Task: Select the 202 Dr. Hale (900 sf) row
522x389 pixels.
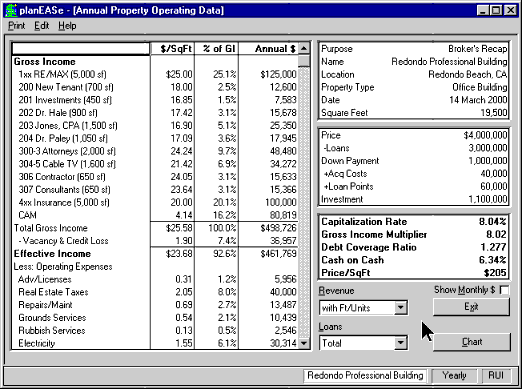Action: [x=155, y=113]
